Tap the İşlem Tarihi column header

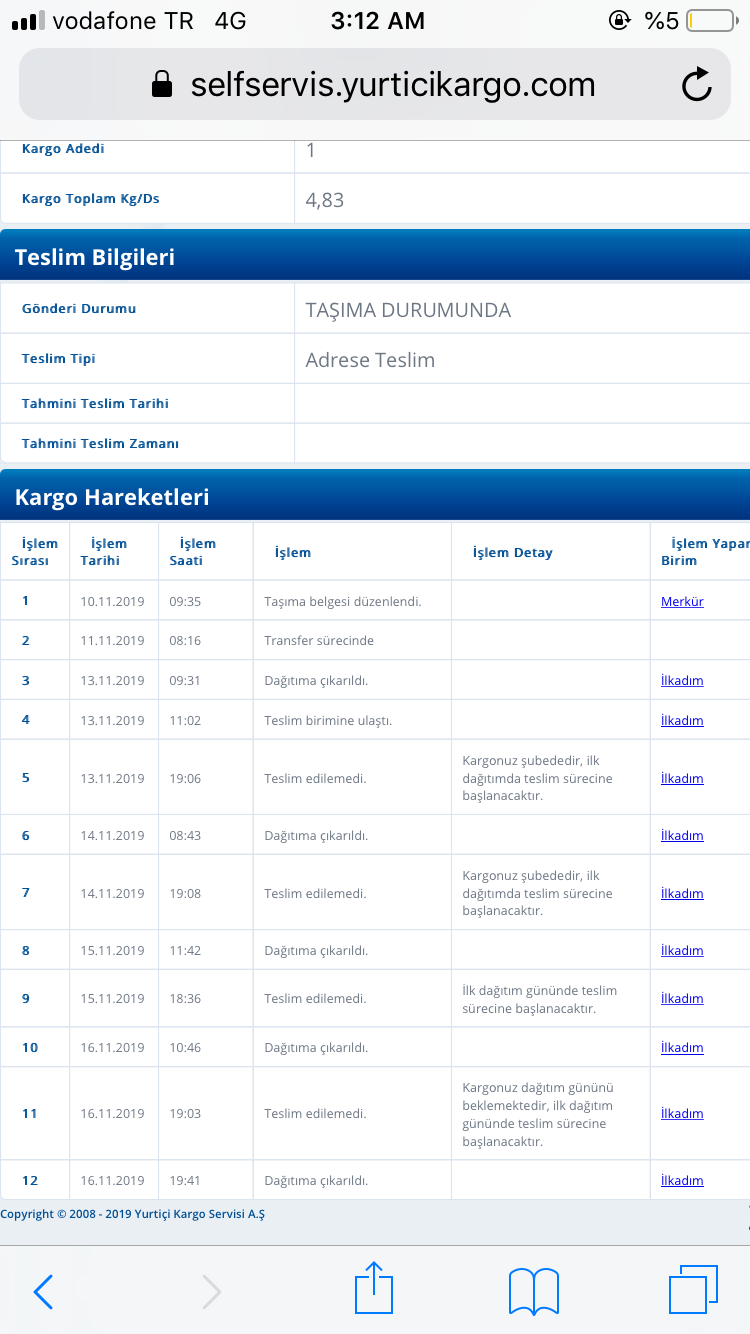[103, 552]
